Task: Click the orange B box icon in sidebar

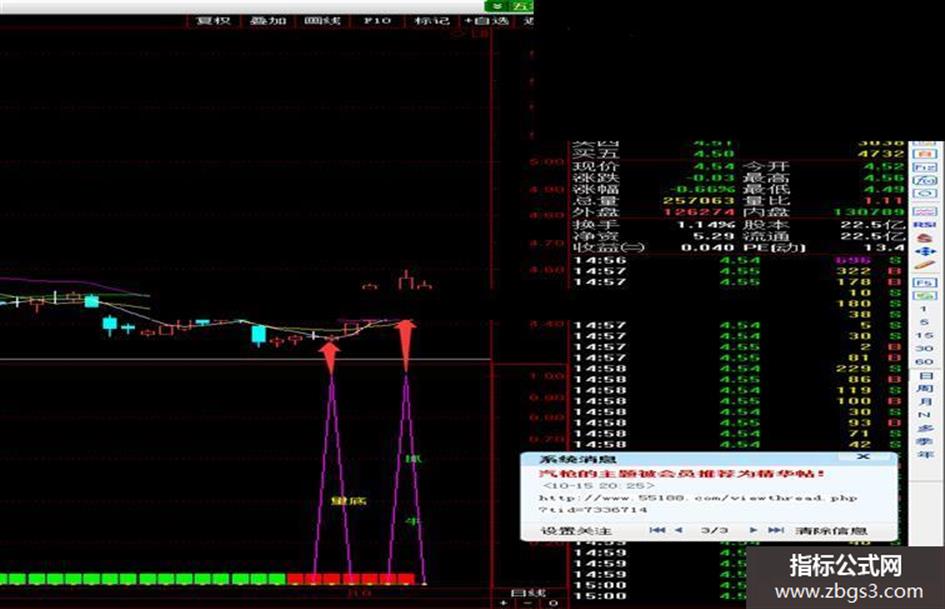Action: pyautogui.click(x=925, y=154)
